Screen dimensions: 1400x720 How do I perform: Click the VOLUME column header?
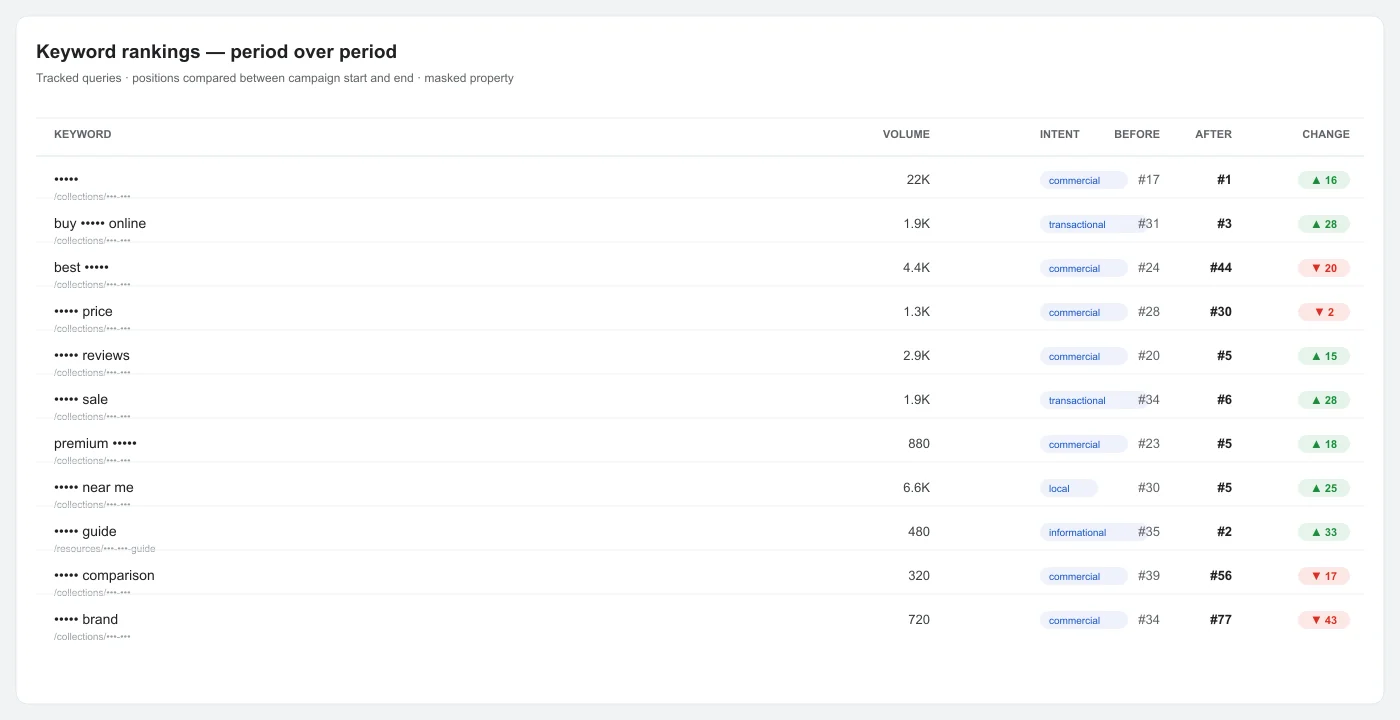click(x=906, y=134)
